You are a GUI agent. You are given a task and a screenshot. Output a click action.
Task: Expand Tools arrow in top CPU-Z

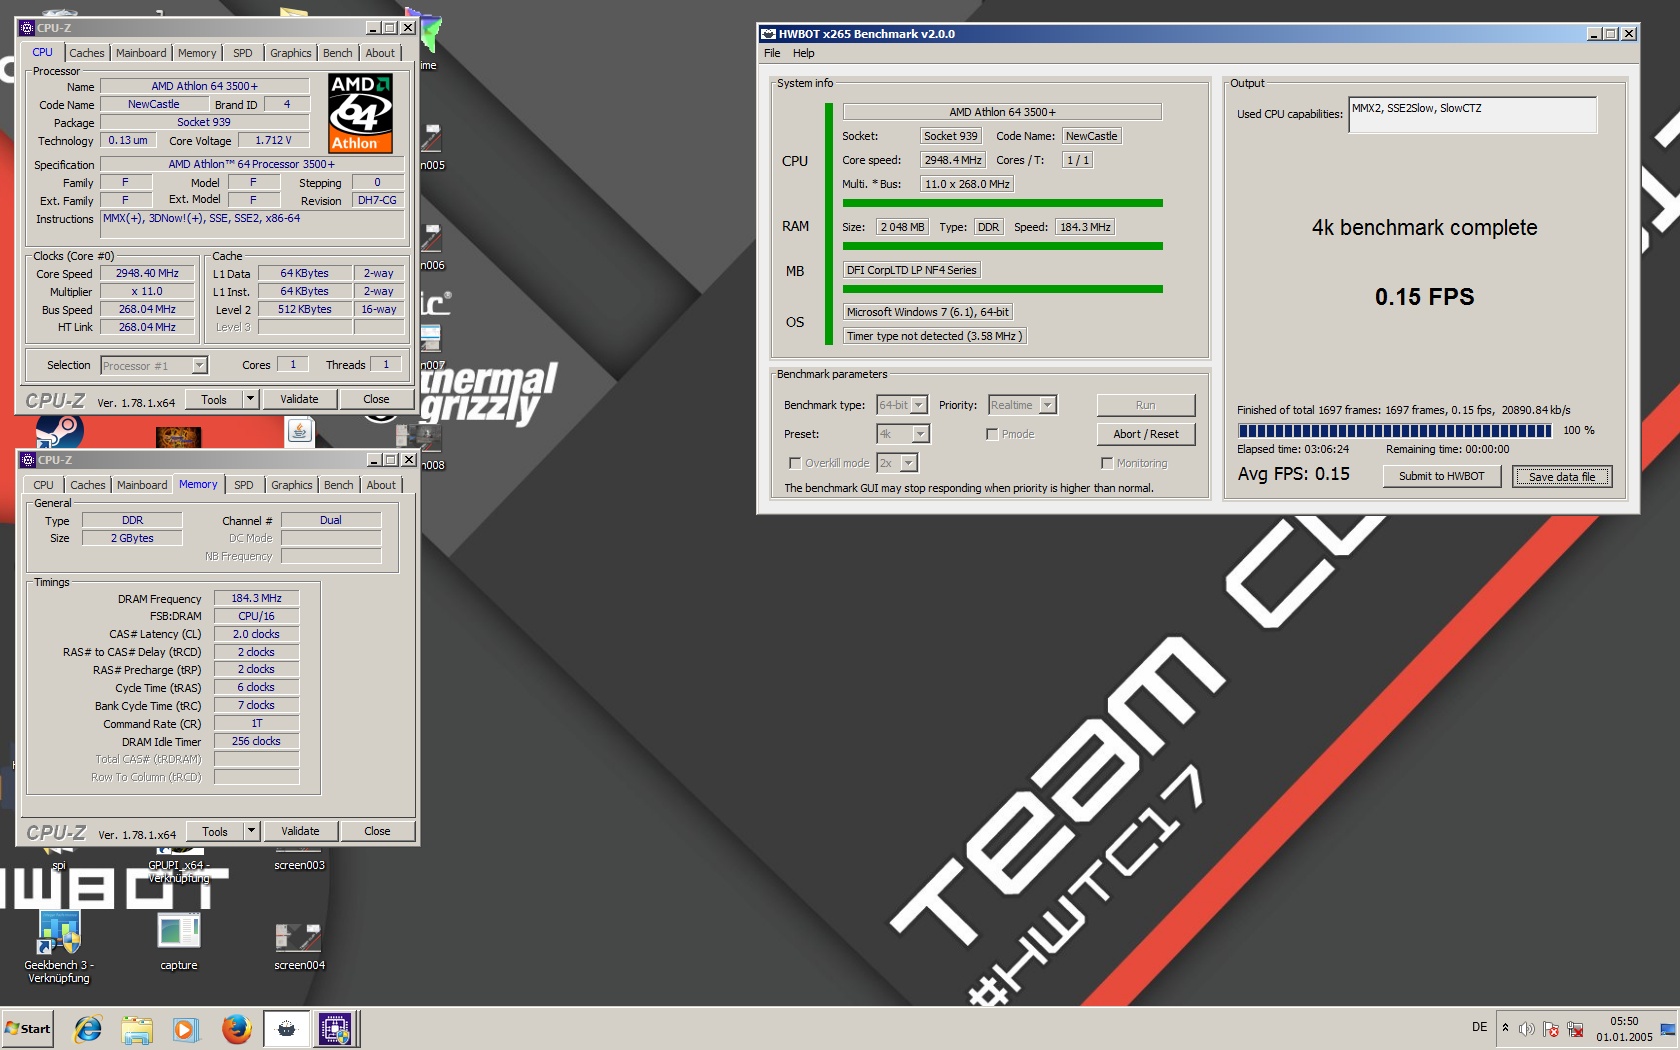250,399
